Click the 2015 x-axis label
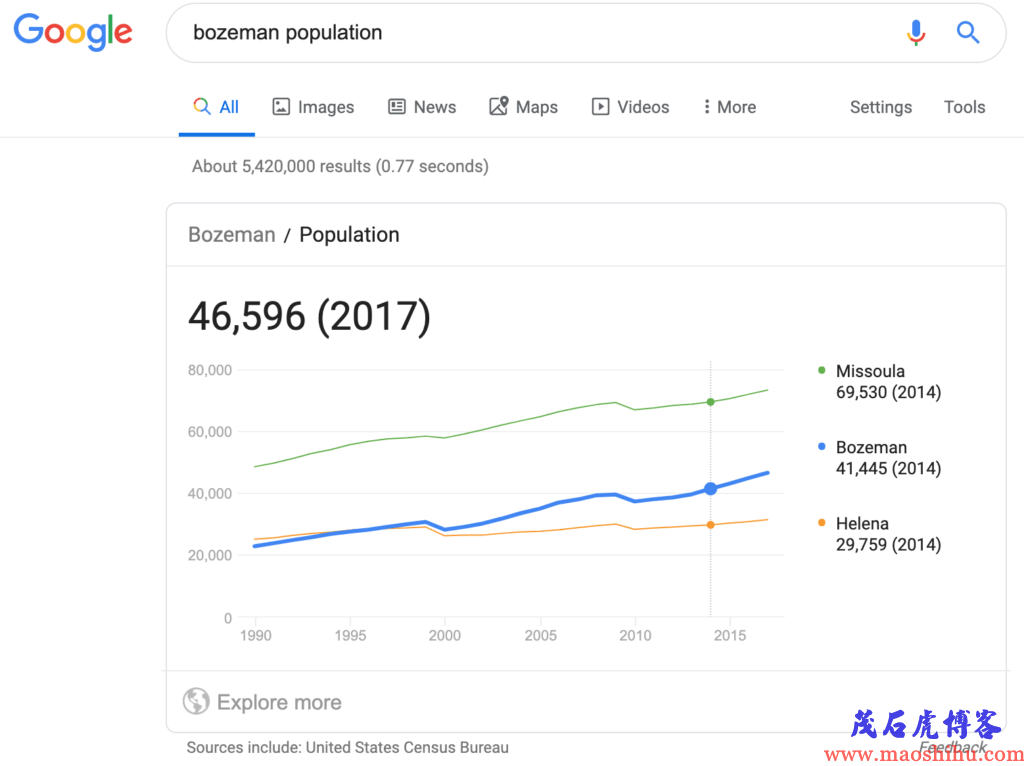The width and height of the screenshot is (1024, 766). point(730,635)
